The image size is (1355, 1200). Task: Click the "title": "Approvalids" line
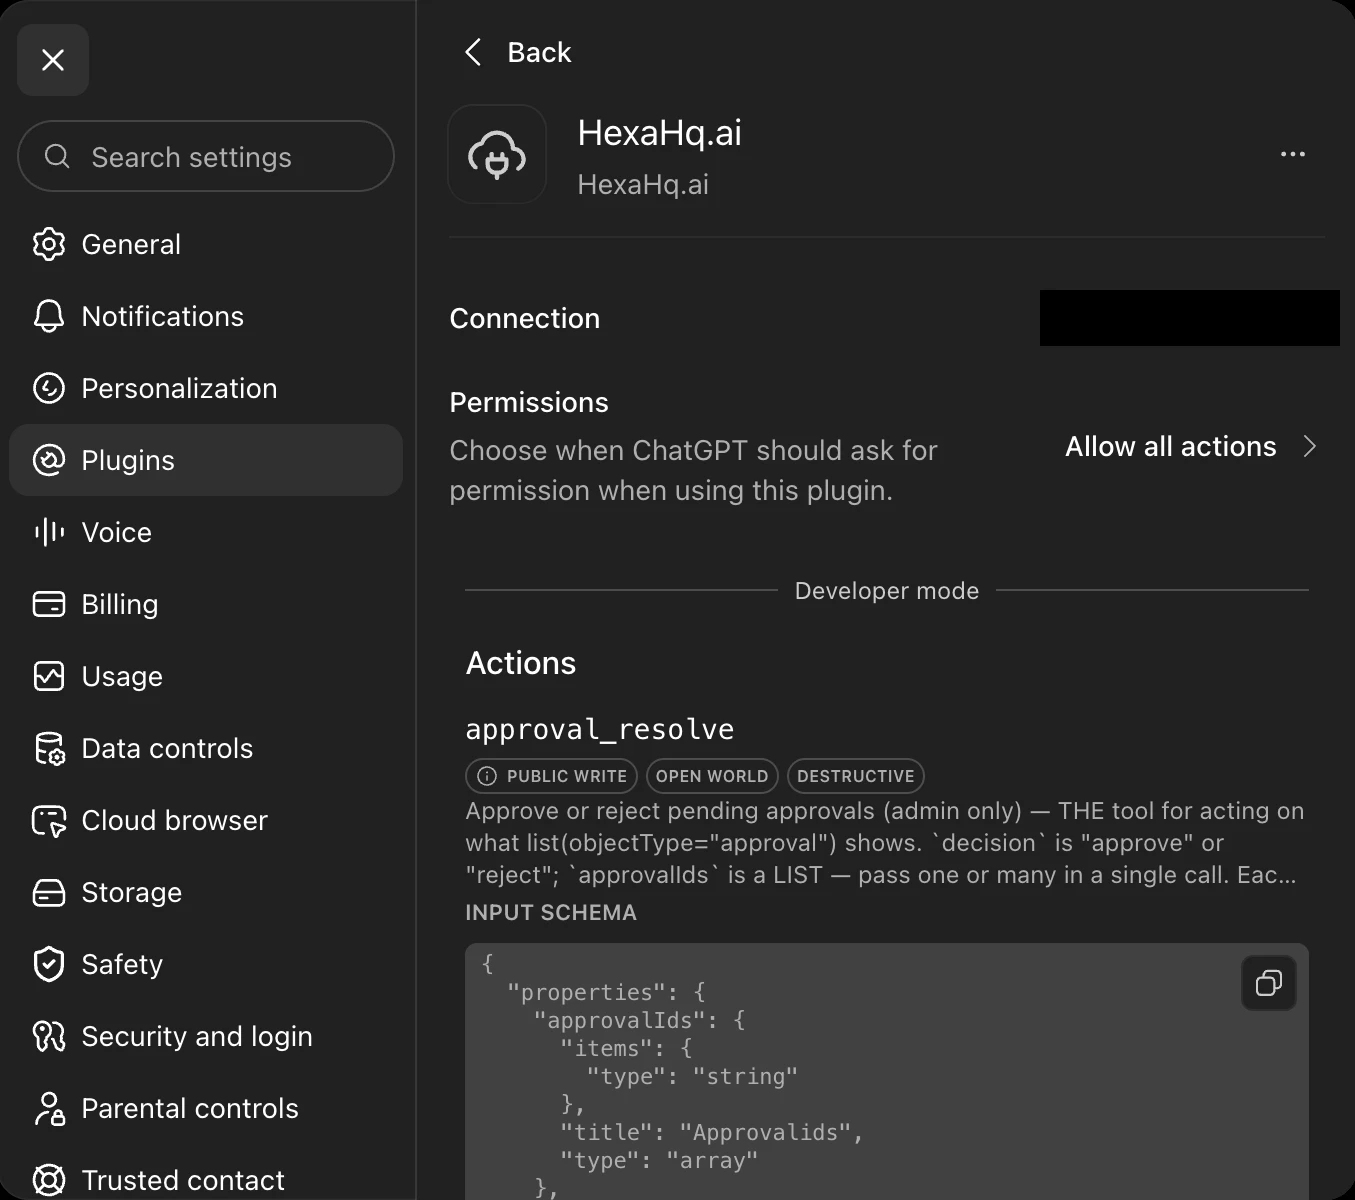point(712,1132)
